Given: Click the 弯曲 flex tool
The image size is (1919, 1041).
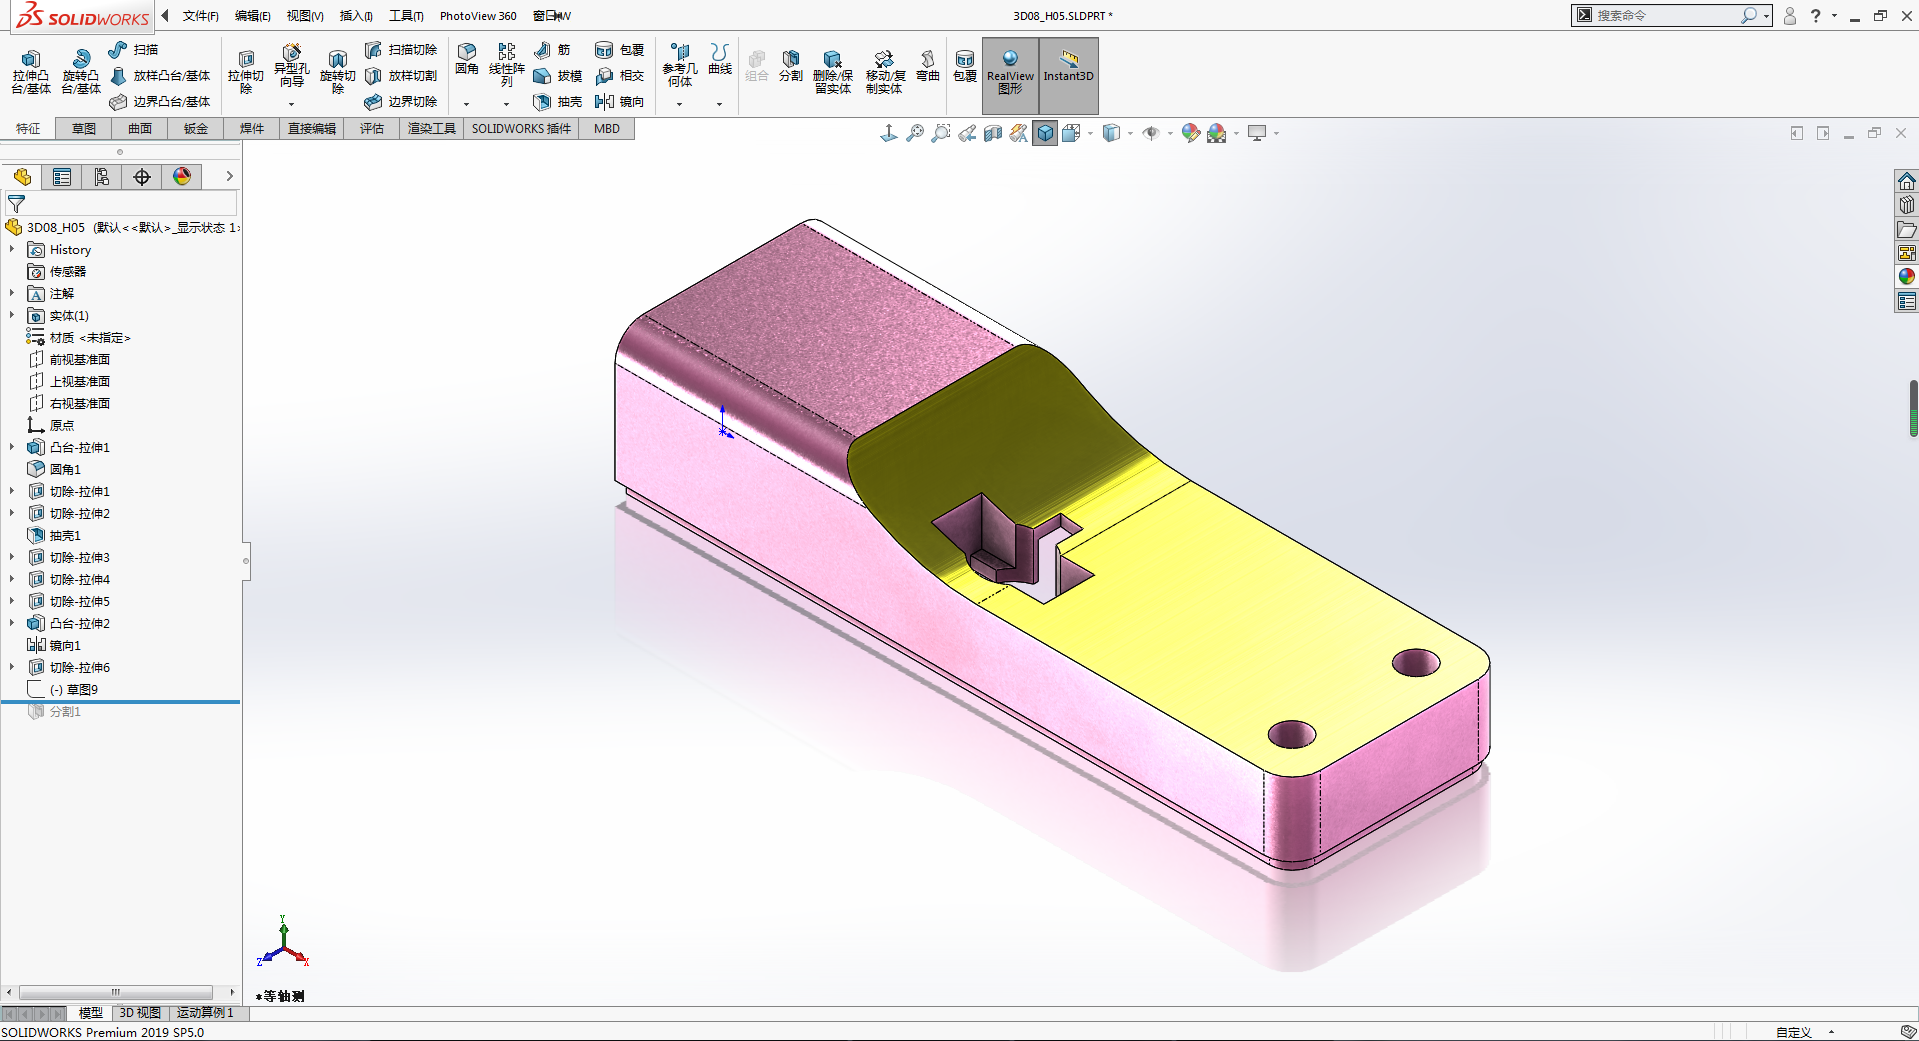Looking at the screenshot, I should pyautogui.click(x=928, y=65).
